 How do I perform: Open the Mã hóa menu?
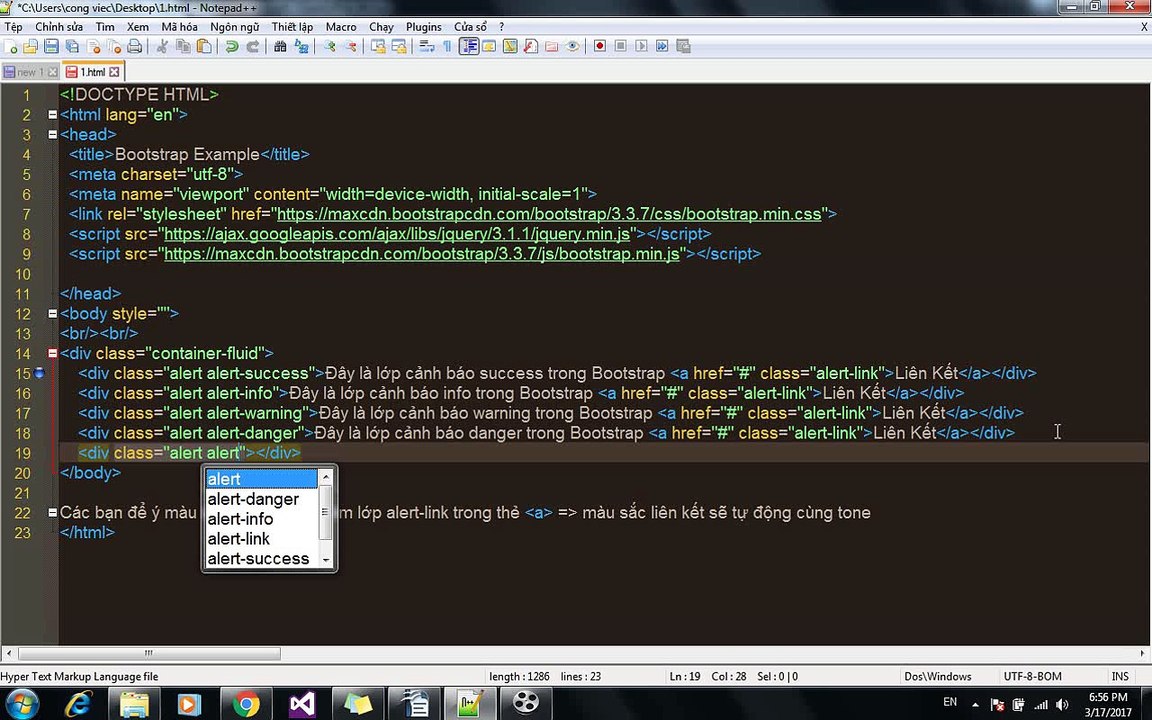[x=179, y=26]
